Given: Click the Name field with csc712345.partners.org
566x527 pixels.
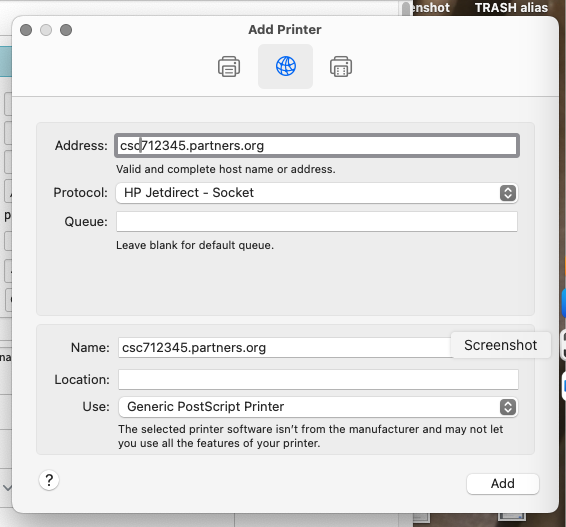Looking at the screenshot, I should [x=285, y=348].
